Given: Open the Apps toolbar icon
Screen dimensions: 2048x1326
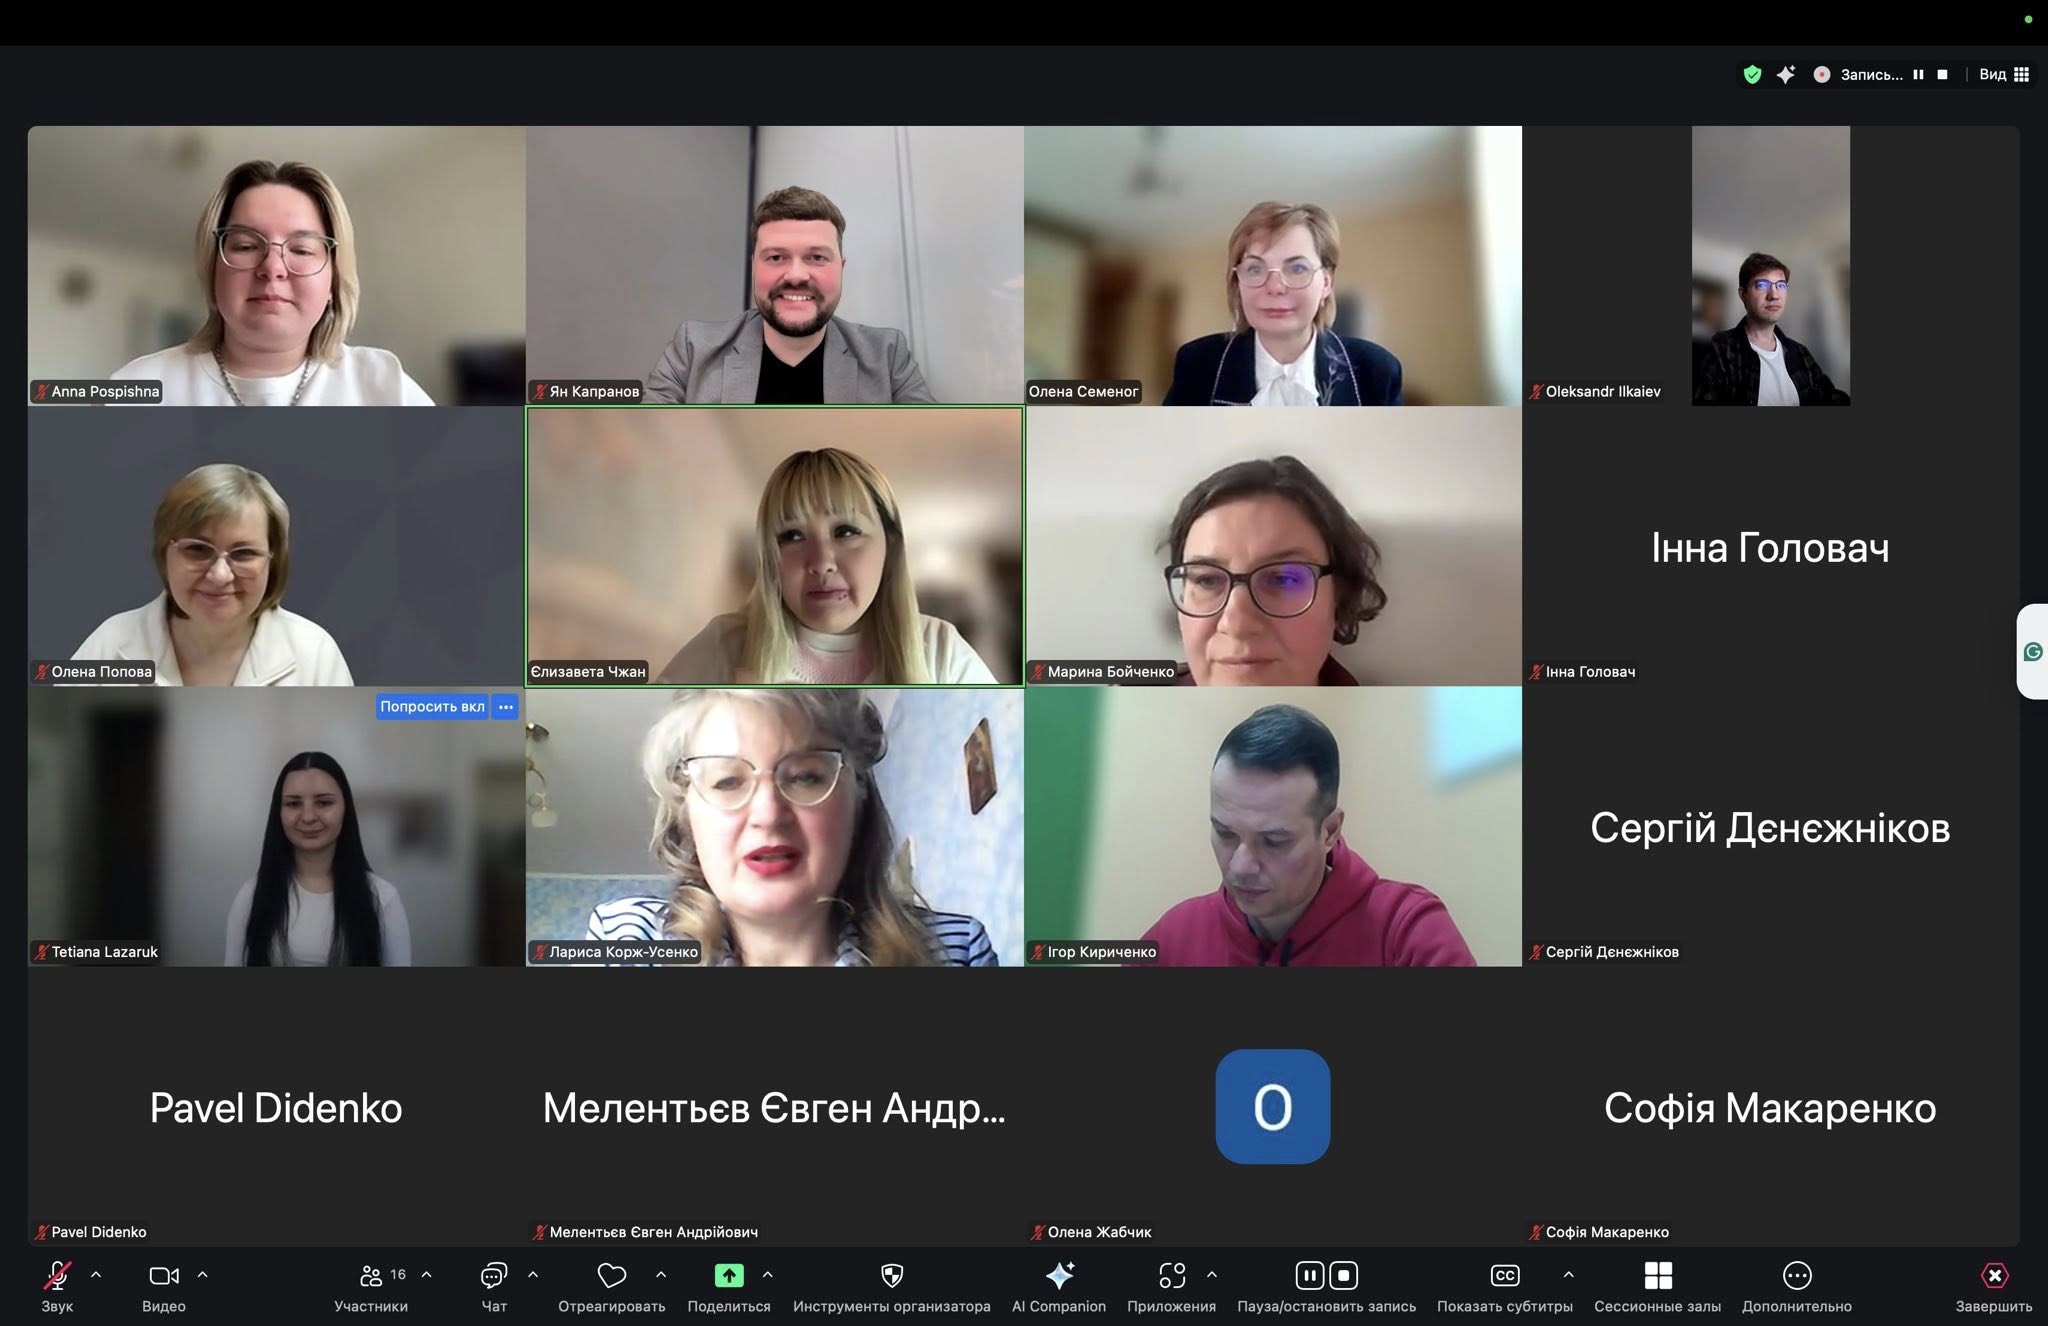Looking at the screenshot, I should (1172, 1276).
